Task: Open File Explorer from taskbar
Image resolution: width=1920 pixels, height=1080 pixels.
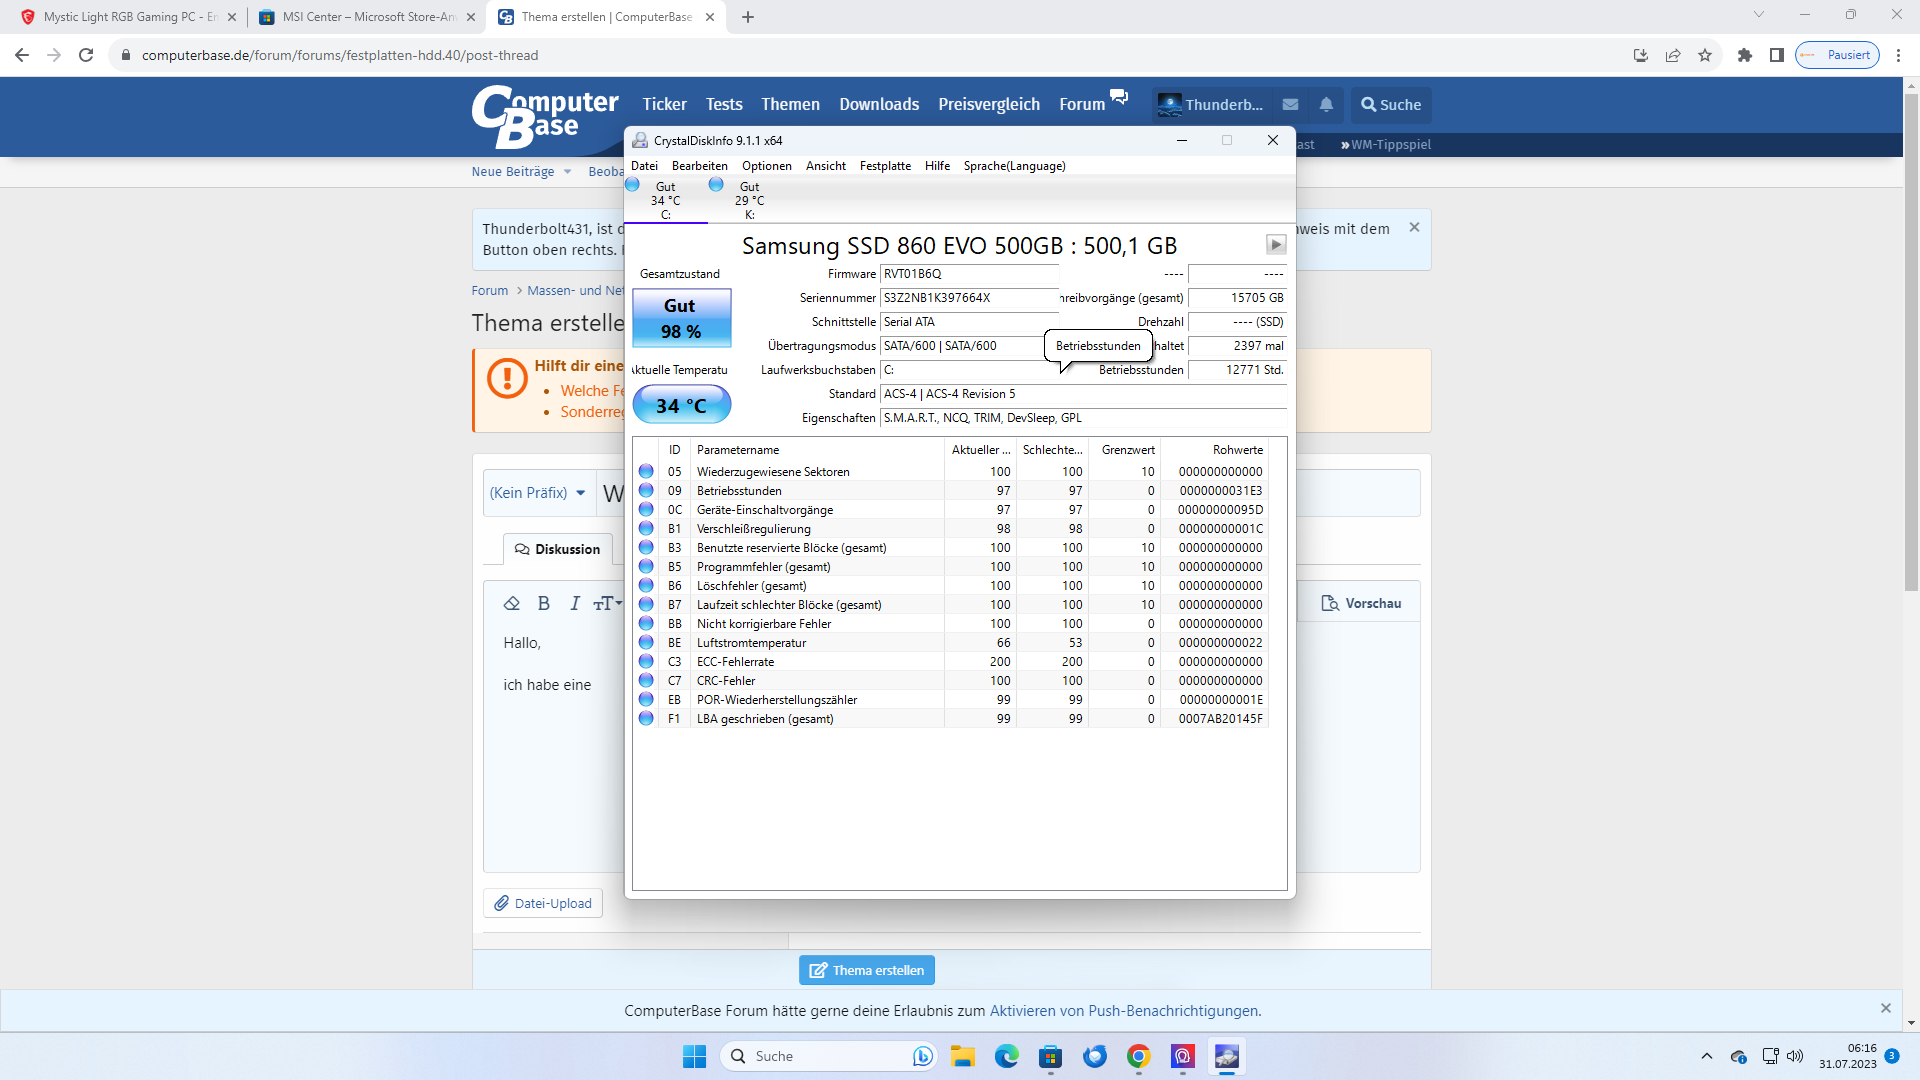Action: coord(962,1056)
